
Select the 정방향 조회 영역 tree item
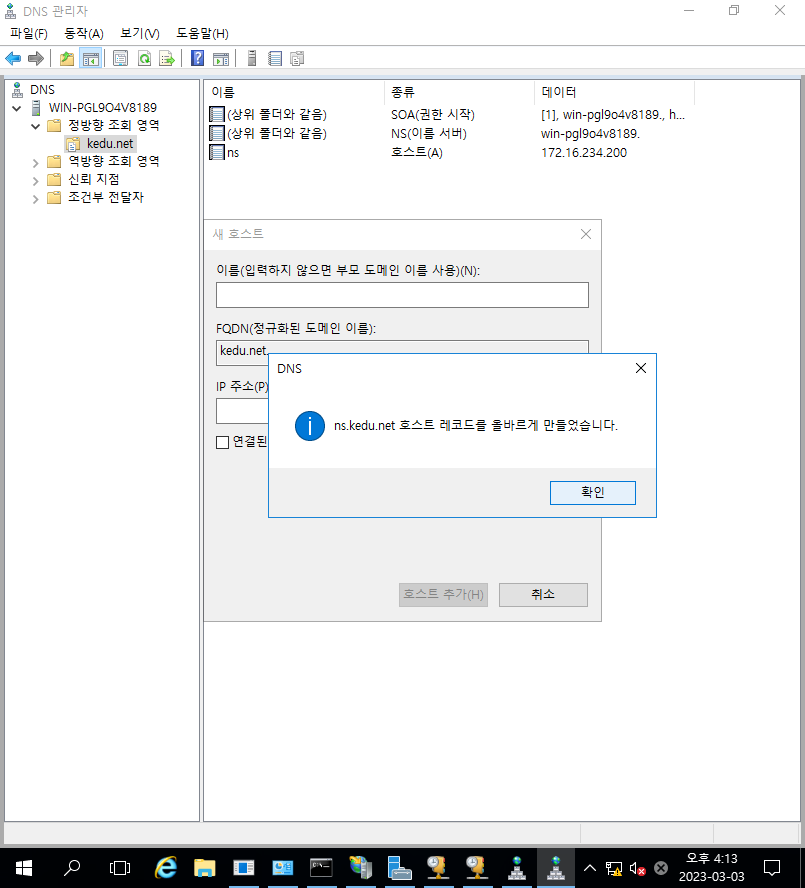[x=113, y=125]
